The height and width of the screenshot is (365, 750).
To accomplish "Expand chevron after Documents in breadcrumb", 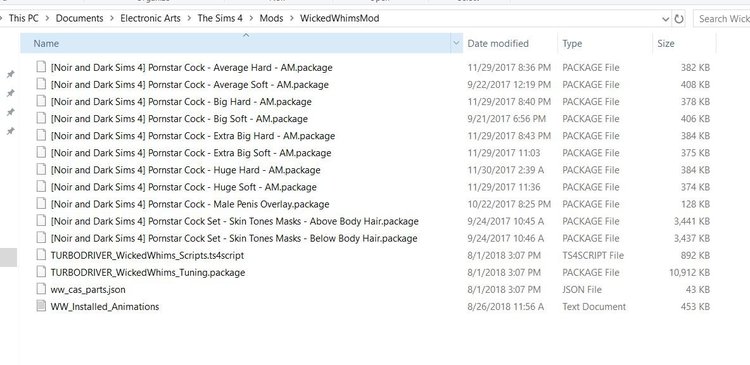I will [112, 19].
